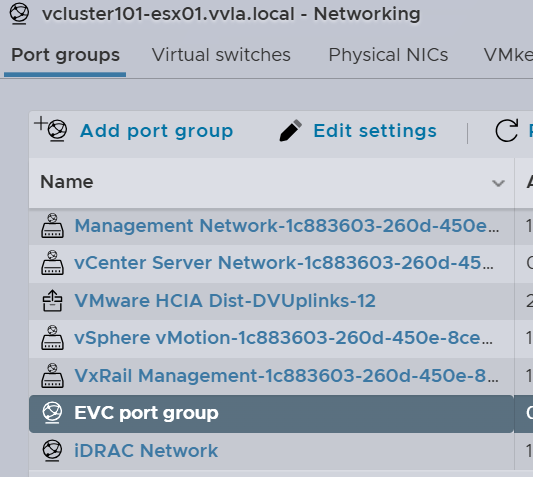Open vCenter Server Network-1c883603 link
The image size is (533, 477).
pyautogui.click(x=284, y=263)
